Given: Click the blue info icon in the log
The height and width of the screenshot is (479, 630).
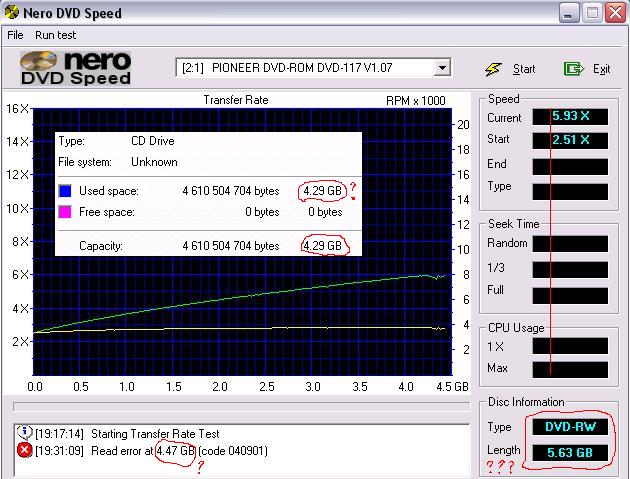Looking at the screenshot, I should pos(24,434).
